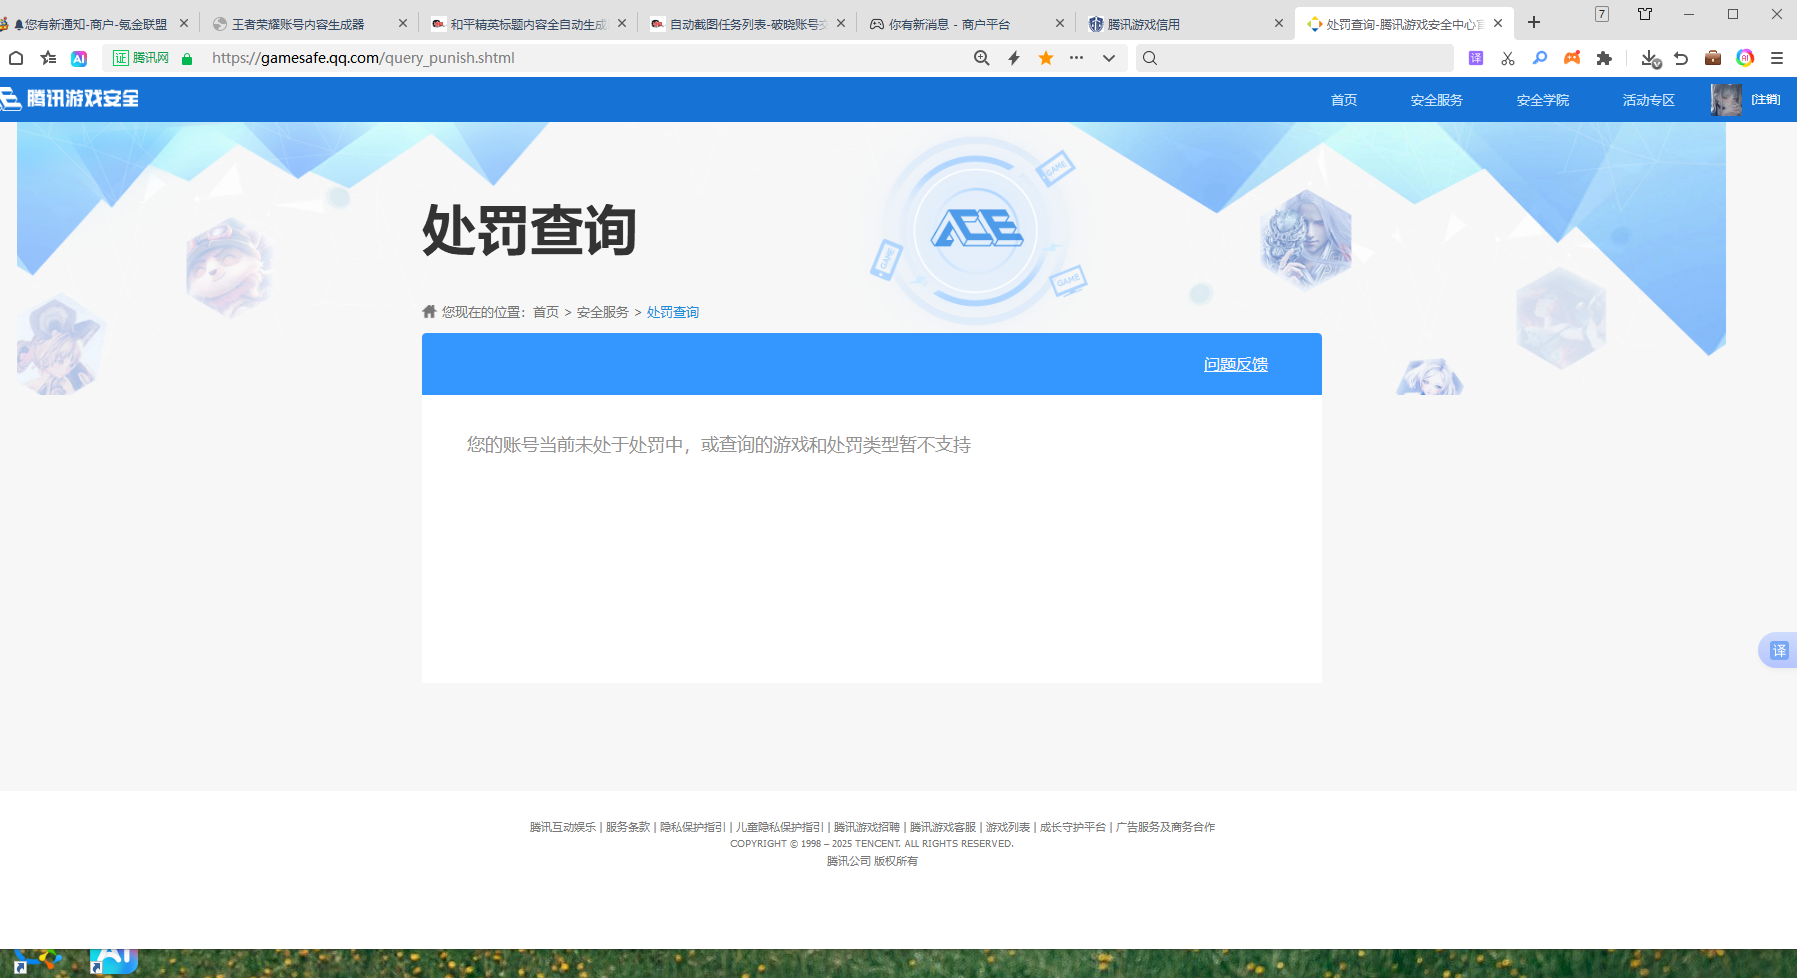This screenshot has height=978, width=1797.
Task: Open the shirt skin theme icon
Action: point(1645,14)
